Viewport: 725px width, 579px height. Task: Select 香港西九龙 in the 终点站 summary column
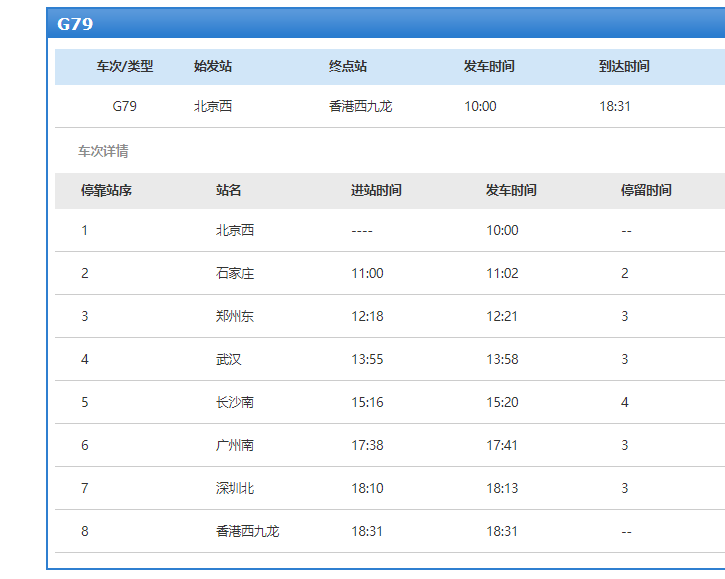[x=360, y=106]
